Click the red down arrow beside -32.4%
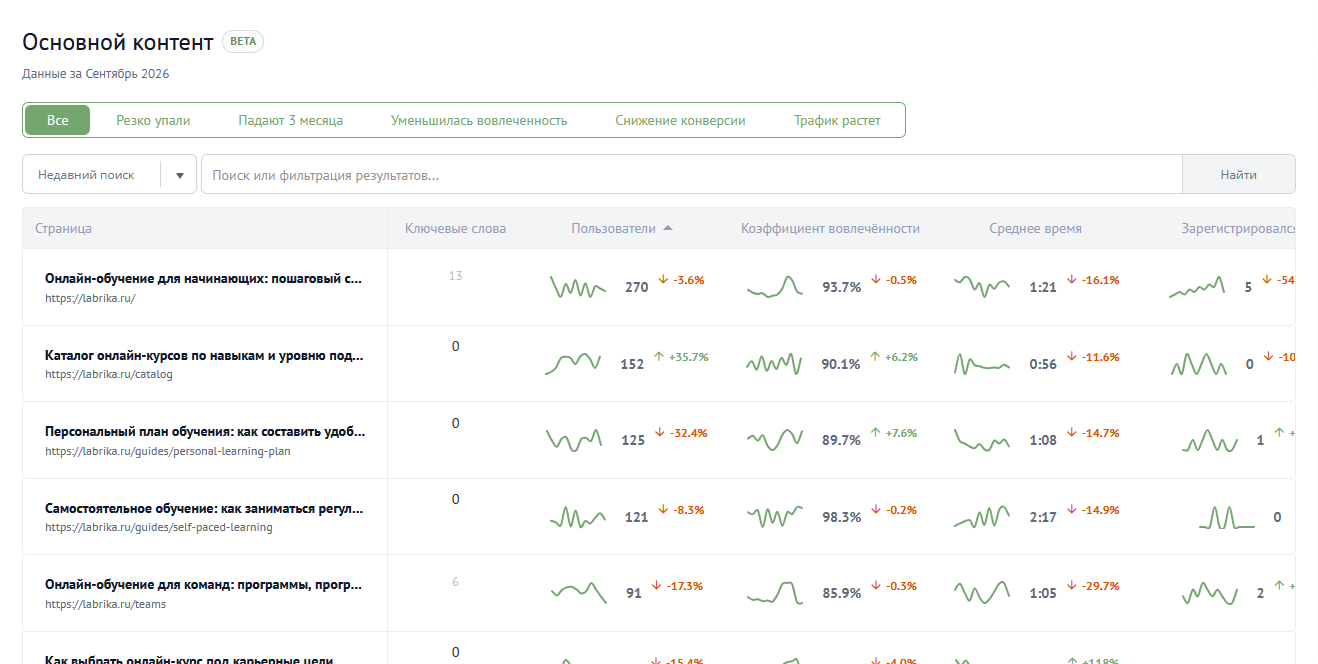Image resolution: width=1318 pixels, height=664 pixels. (x=660, y=433)
